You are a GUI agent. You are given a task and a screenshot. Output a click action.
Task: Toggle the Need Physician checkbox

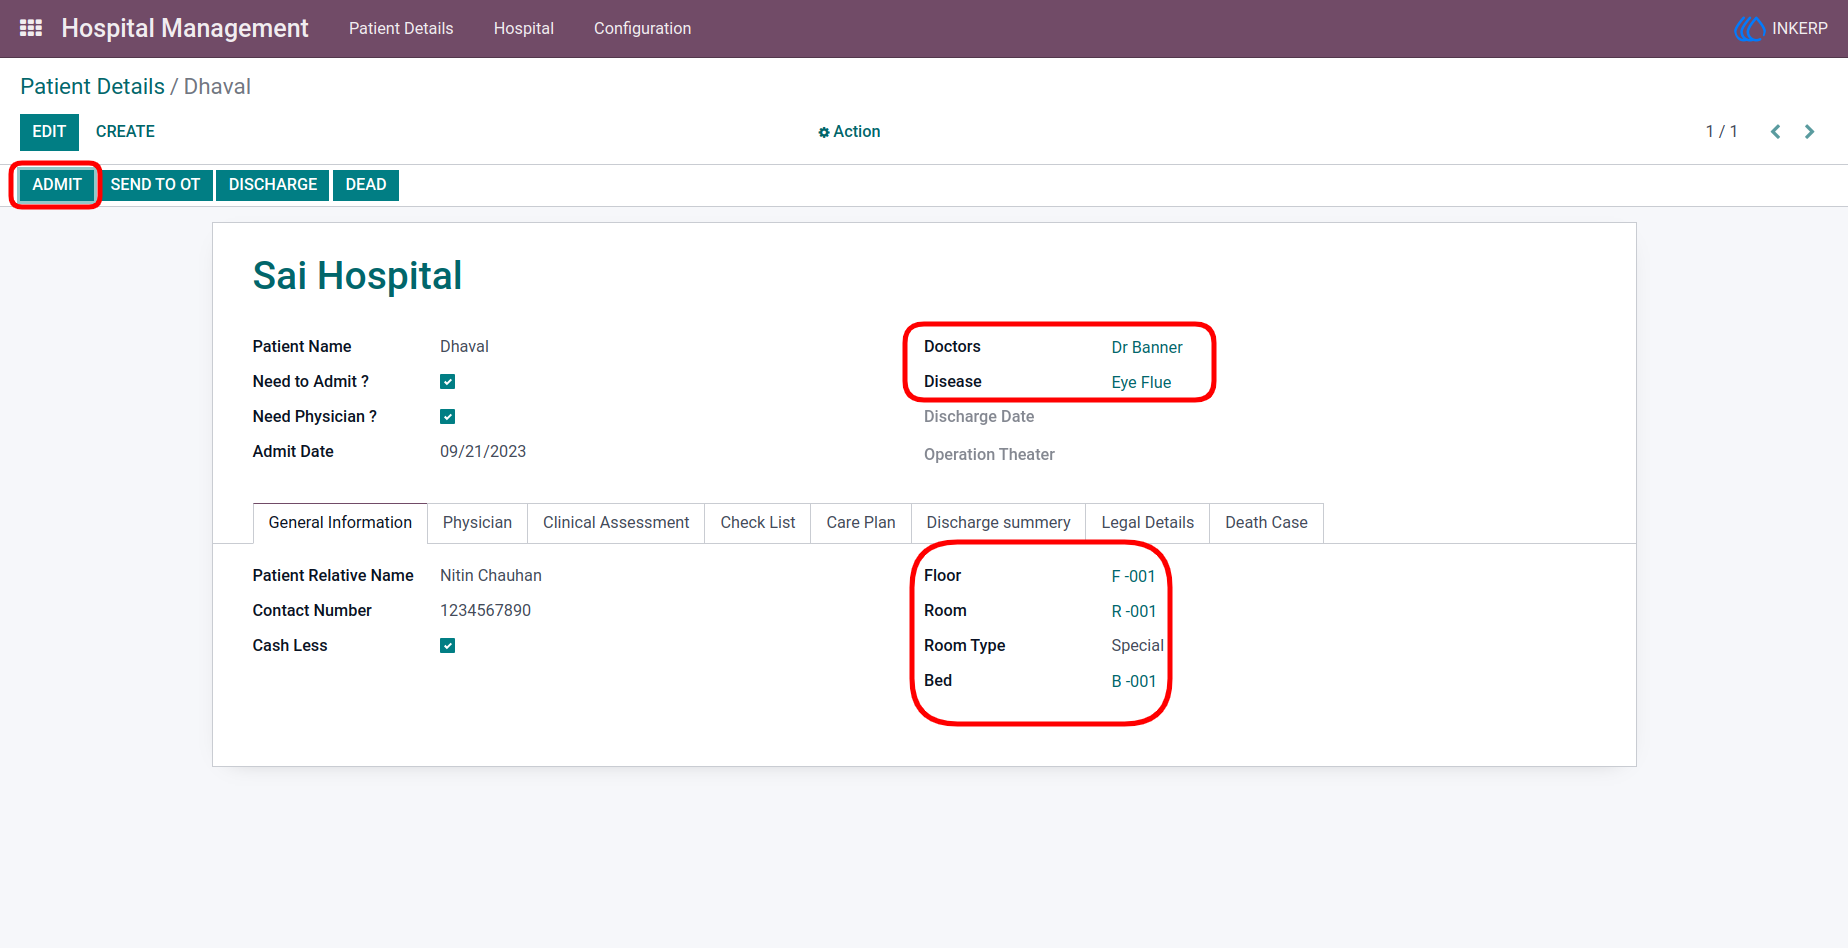448,417
